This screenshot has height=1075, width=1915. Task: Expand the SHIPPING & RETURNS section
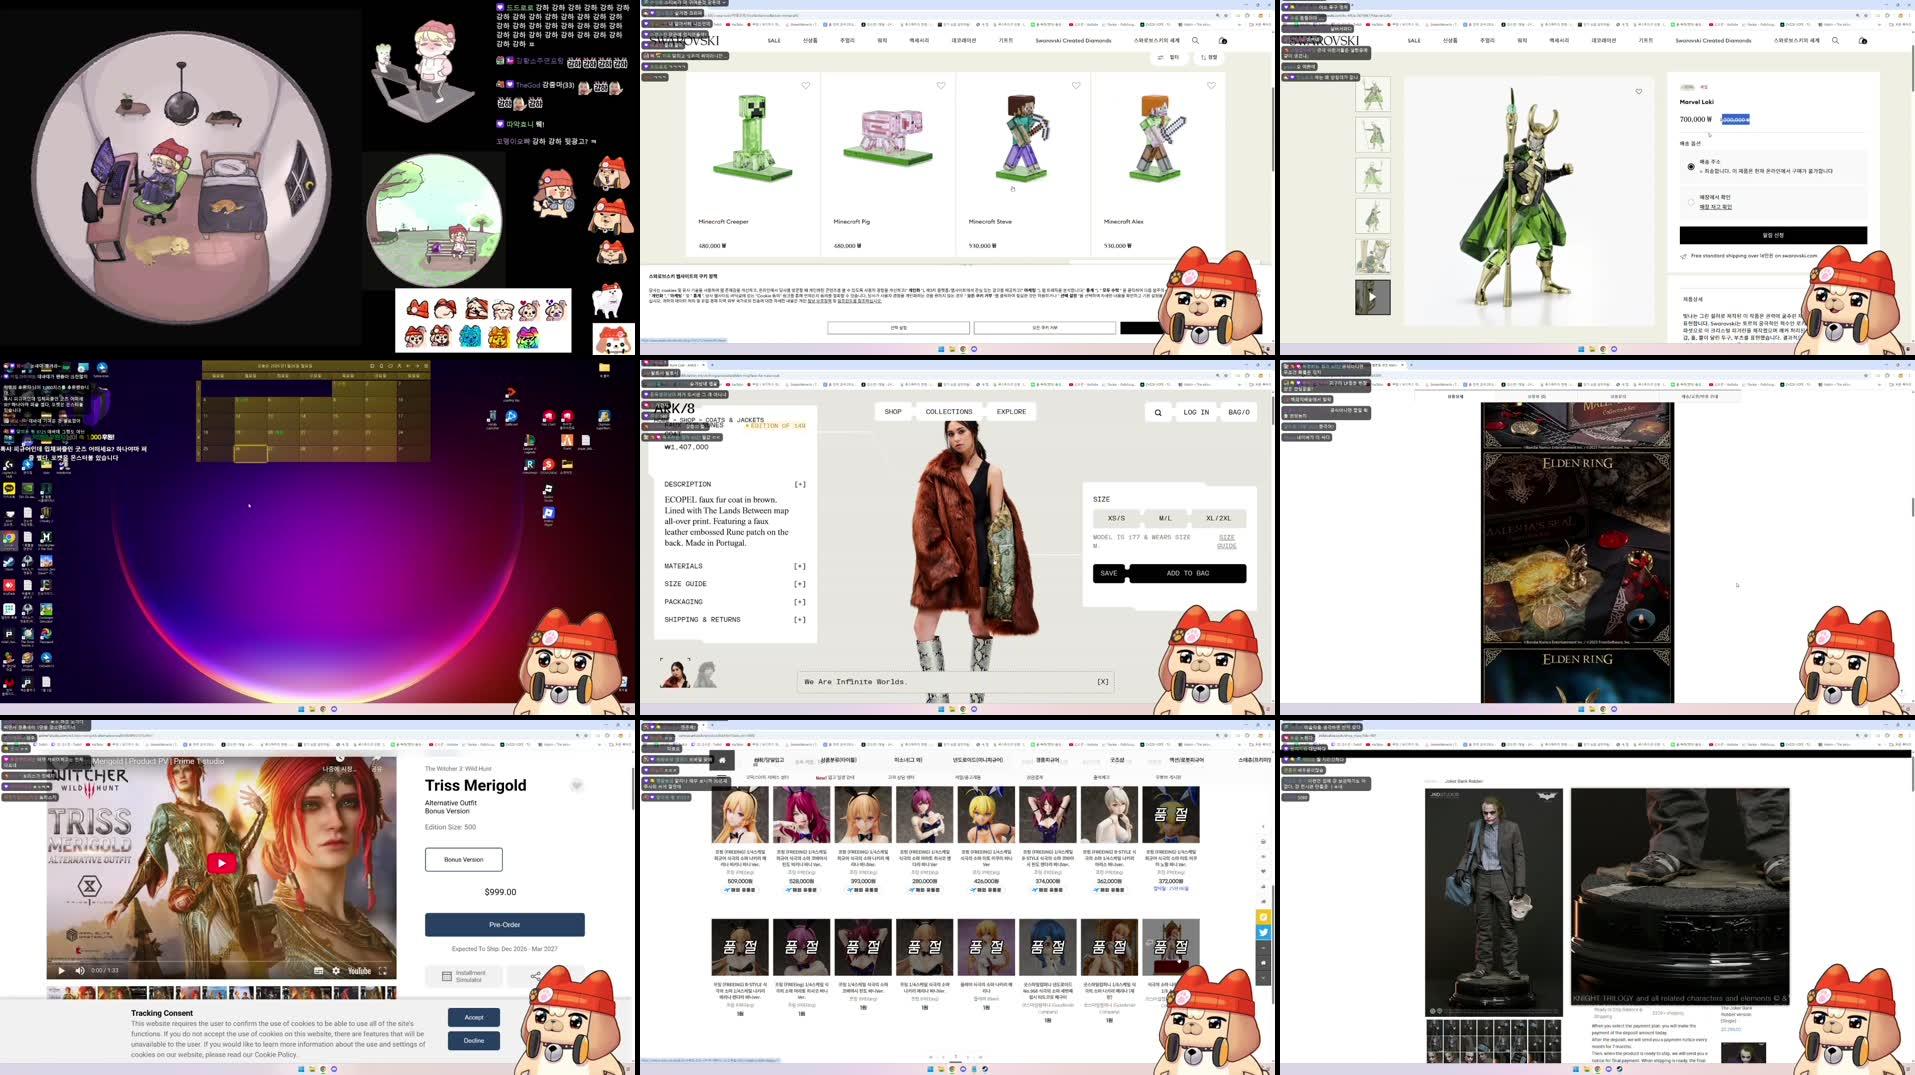click(798, 619)
